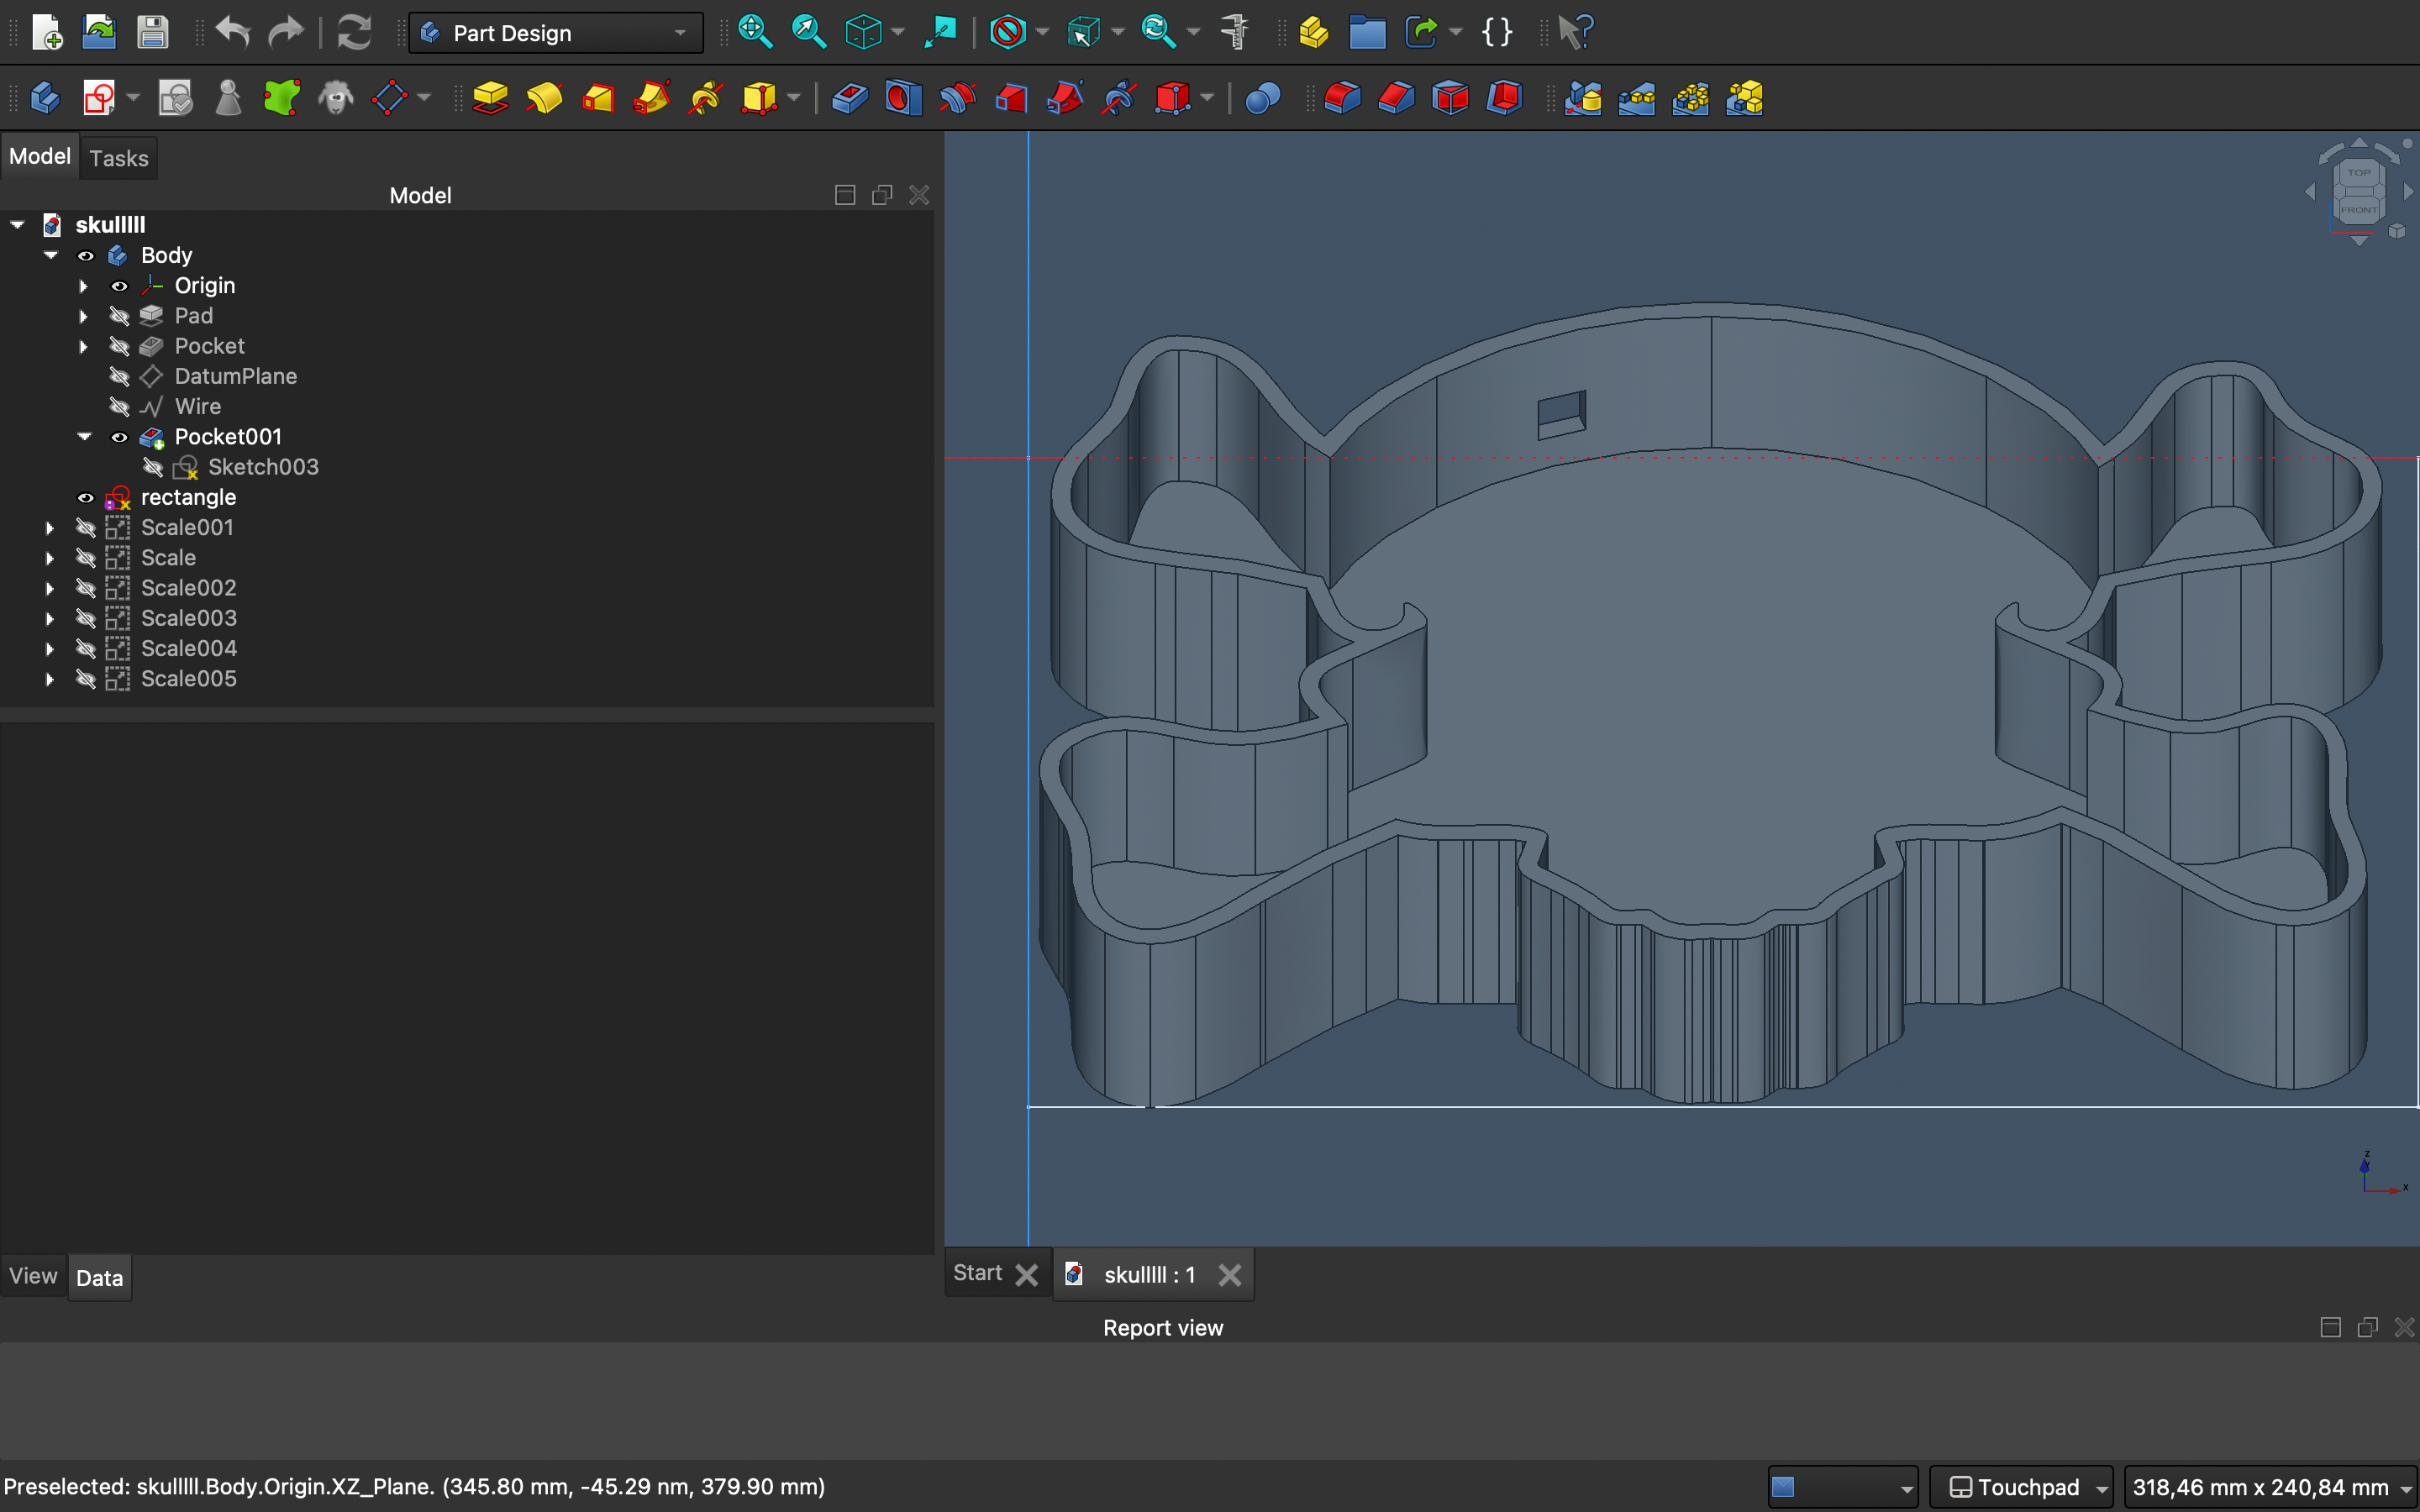Hide the Pocket001 feature
2420x1512 pixels.
(x=119, y=437)
